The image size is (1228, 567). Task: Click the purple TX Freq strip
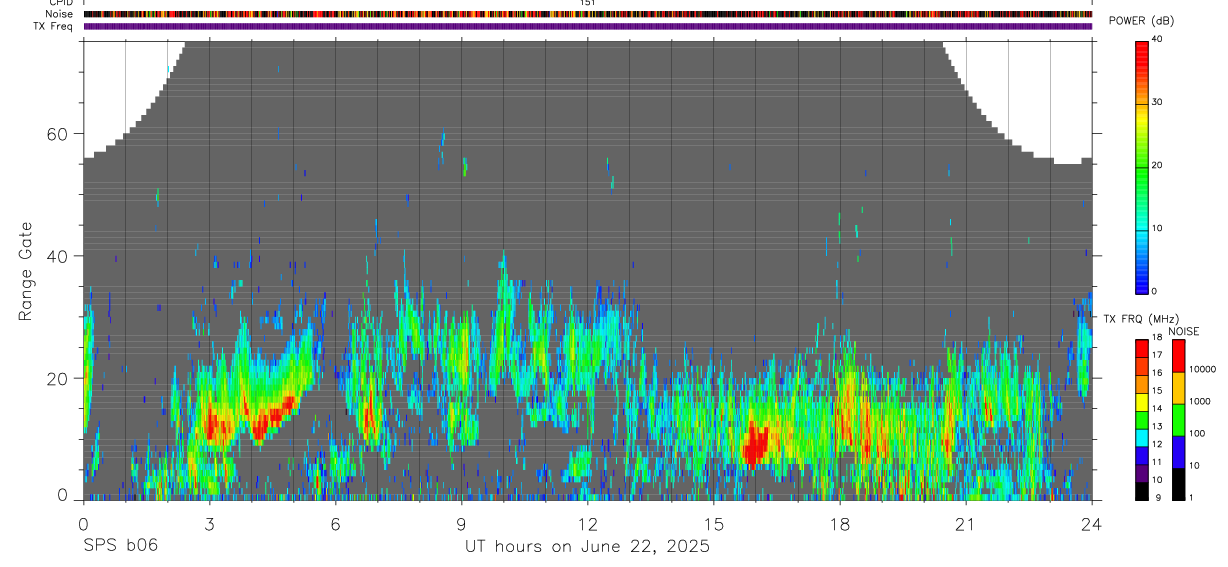[x=588, y=26]
